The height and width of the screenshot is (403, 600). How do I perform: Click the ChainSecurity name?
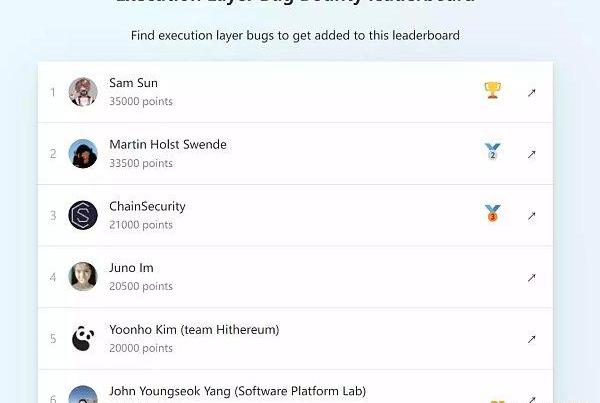[x=147, y=207]
